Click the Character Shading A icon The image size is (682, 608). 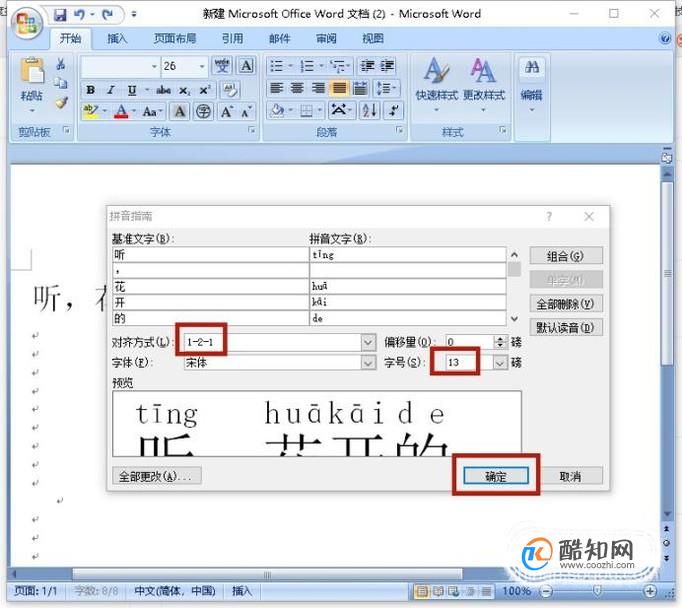pyautogui.click(x=180, y=111)
